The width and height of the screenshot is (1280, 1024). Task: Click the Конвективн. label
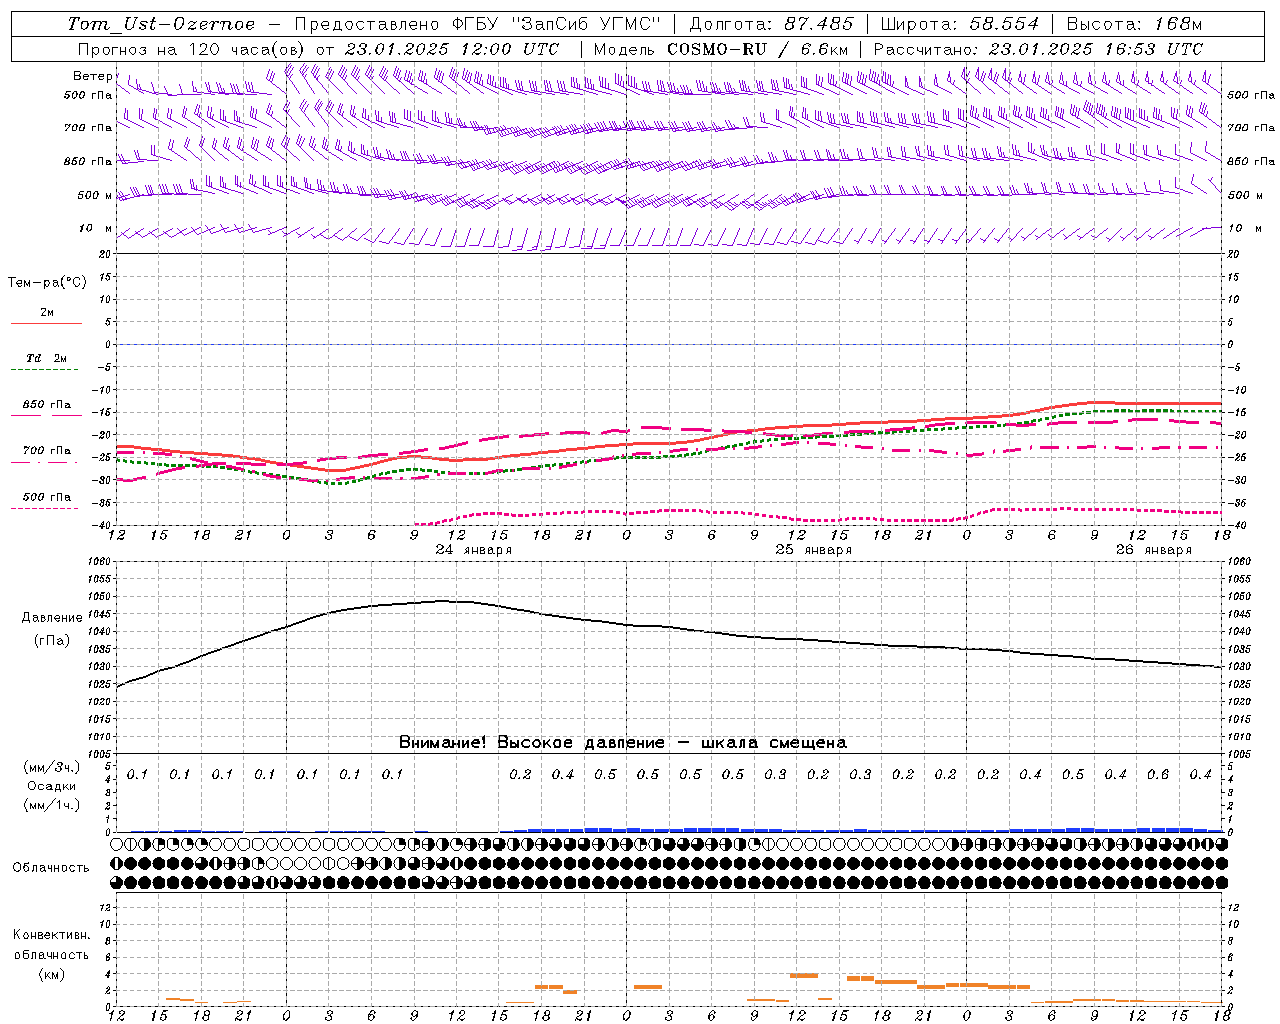(52, 935)
